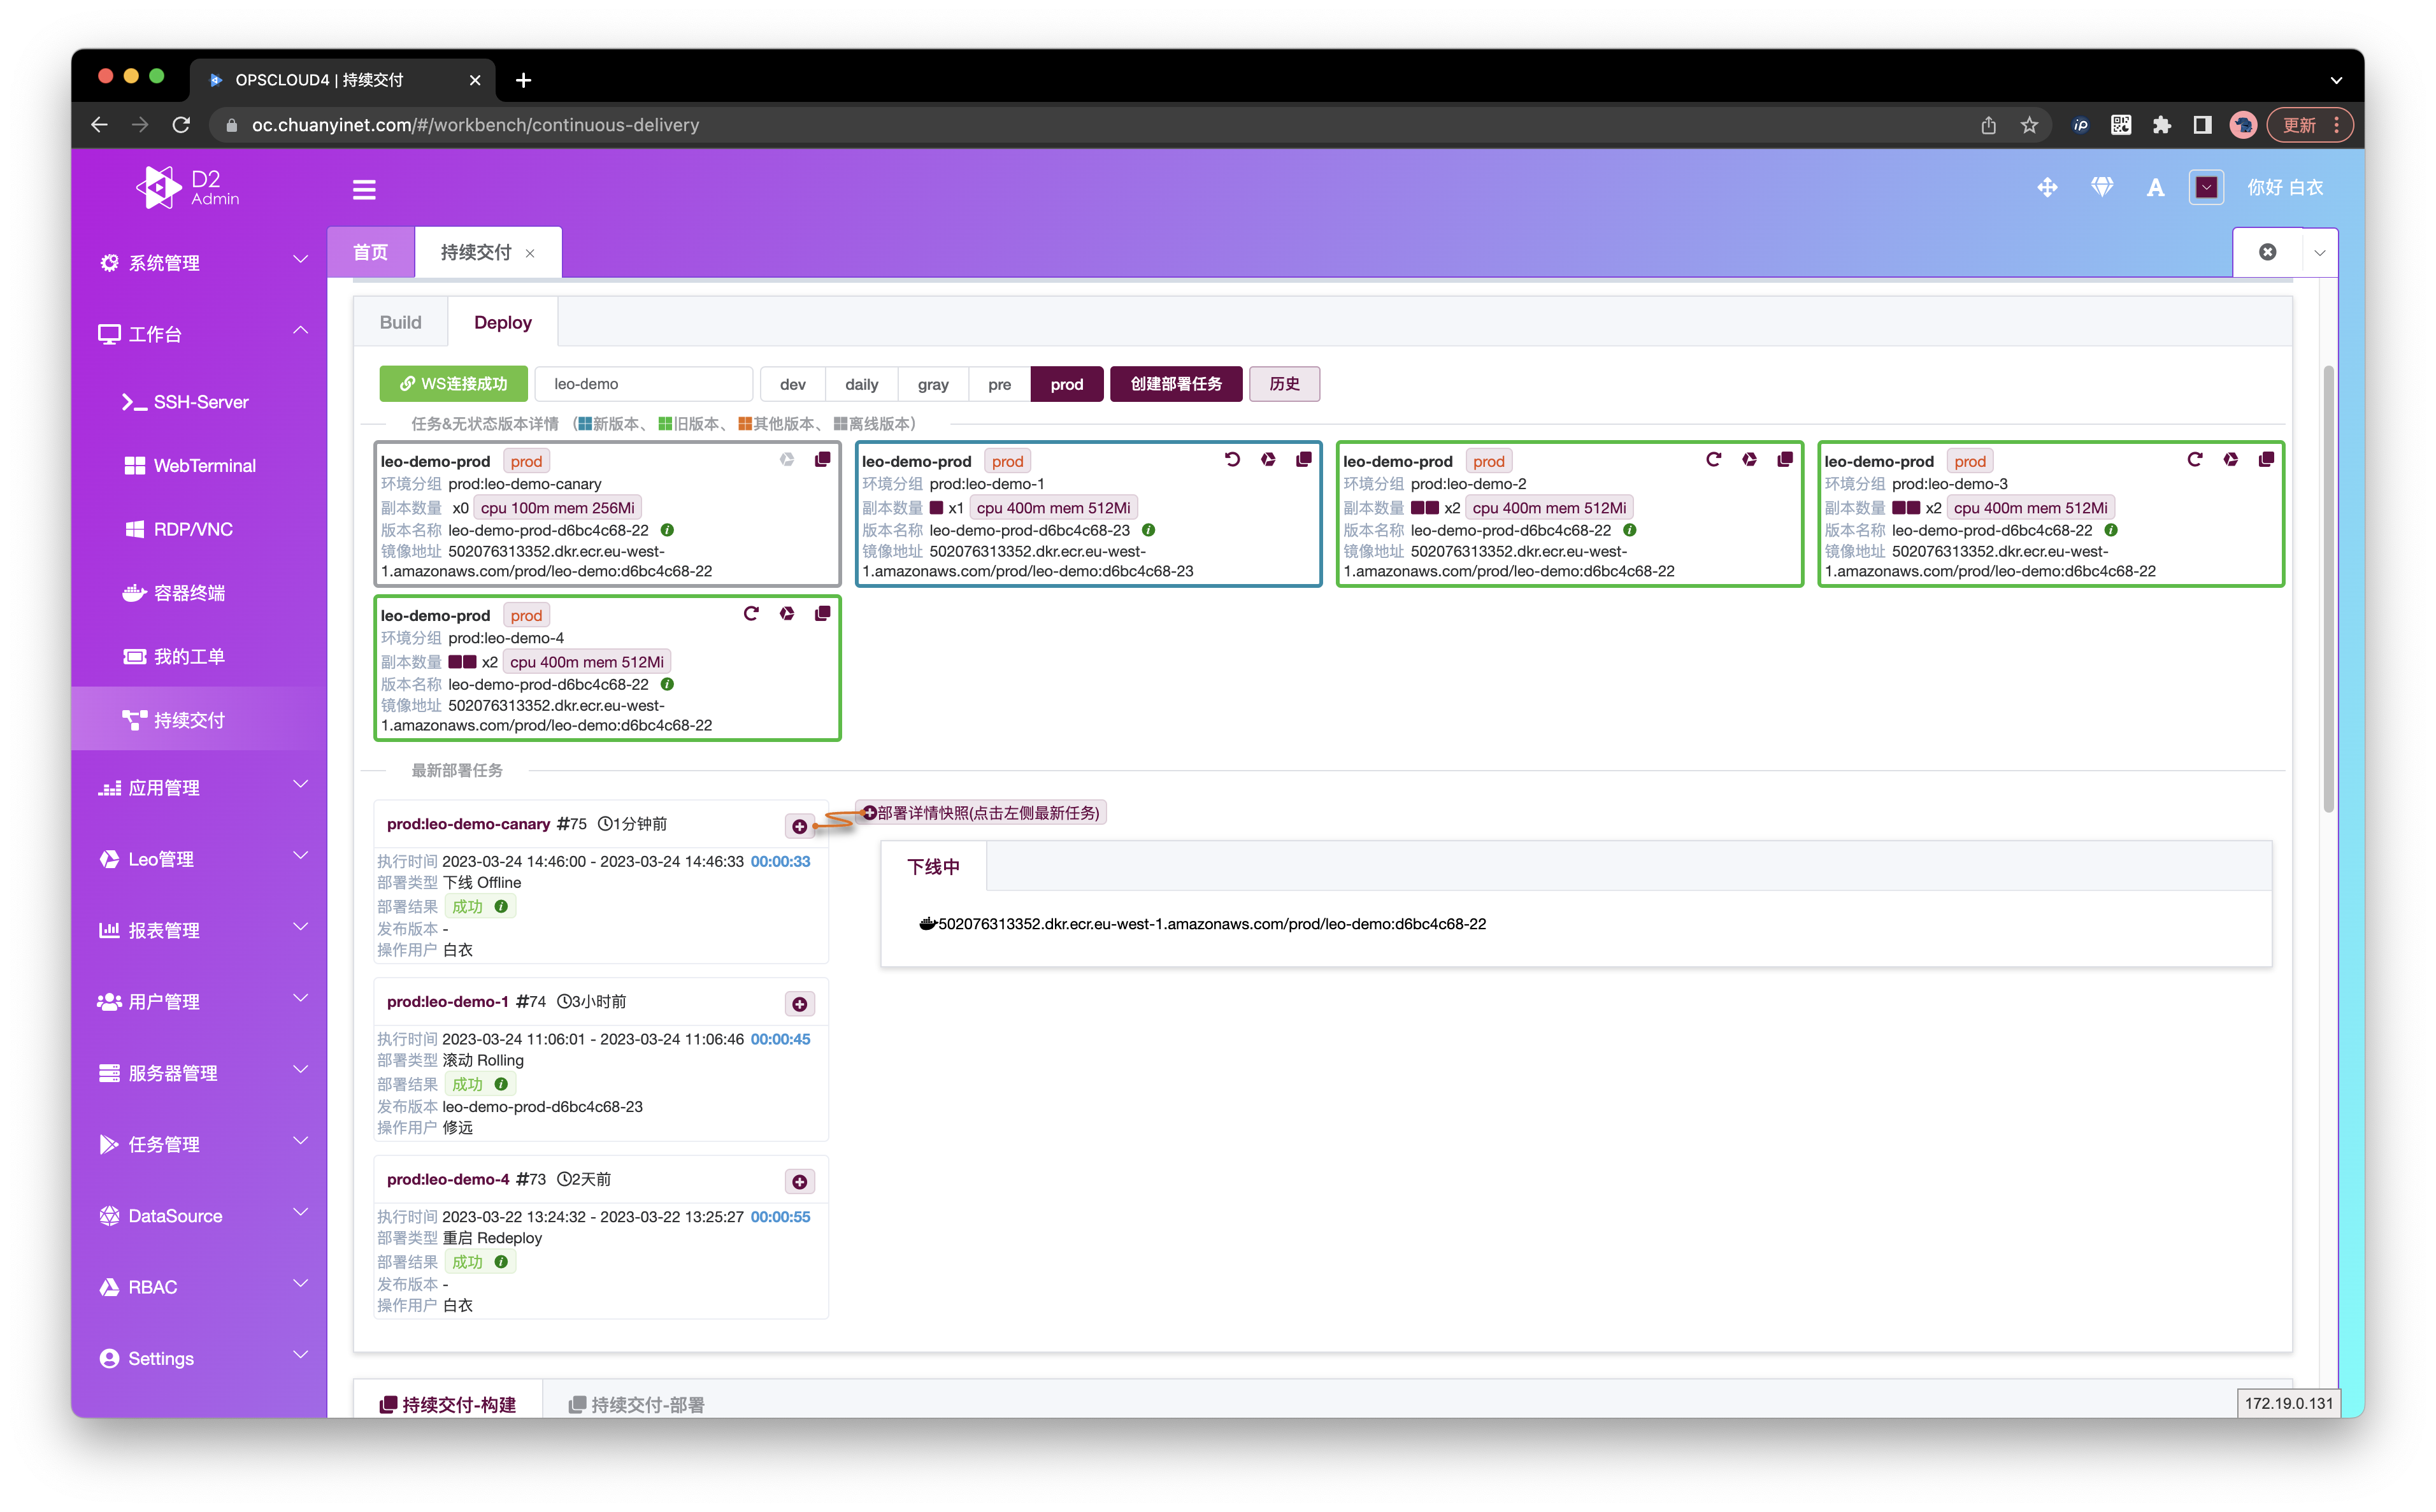Viewport: 2436px width, 1512px height.
Task: Open deploy details for prod:leo-demo-1 #74
Action: tap(799, 1004)
